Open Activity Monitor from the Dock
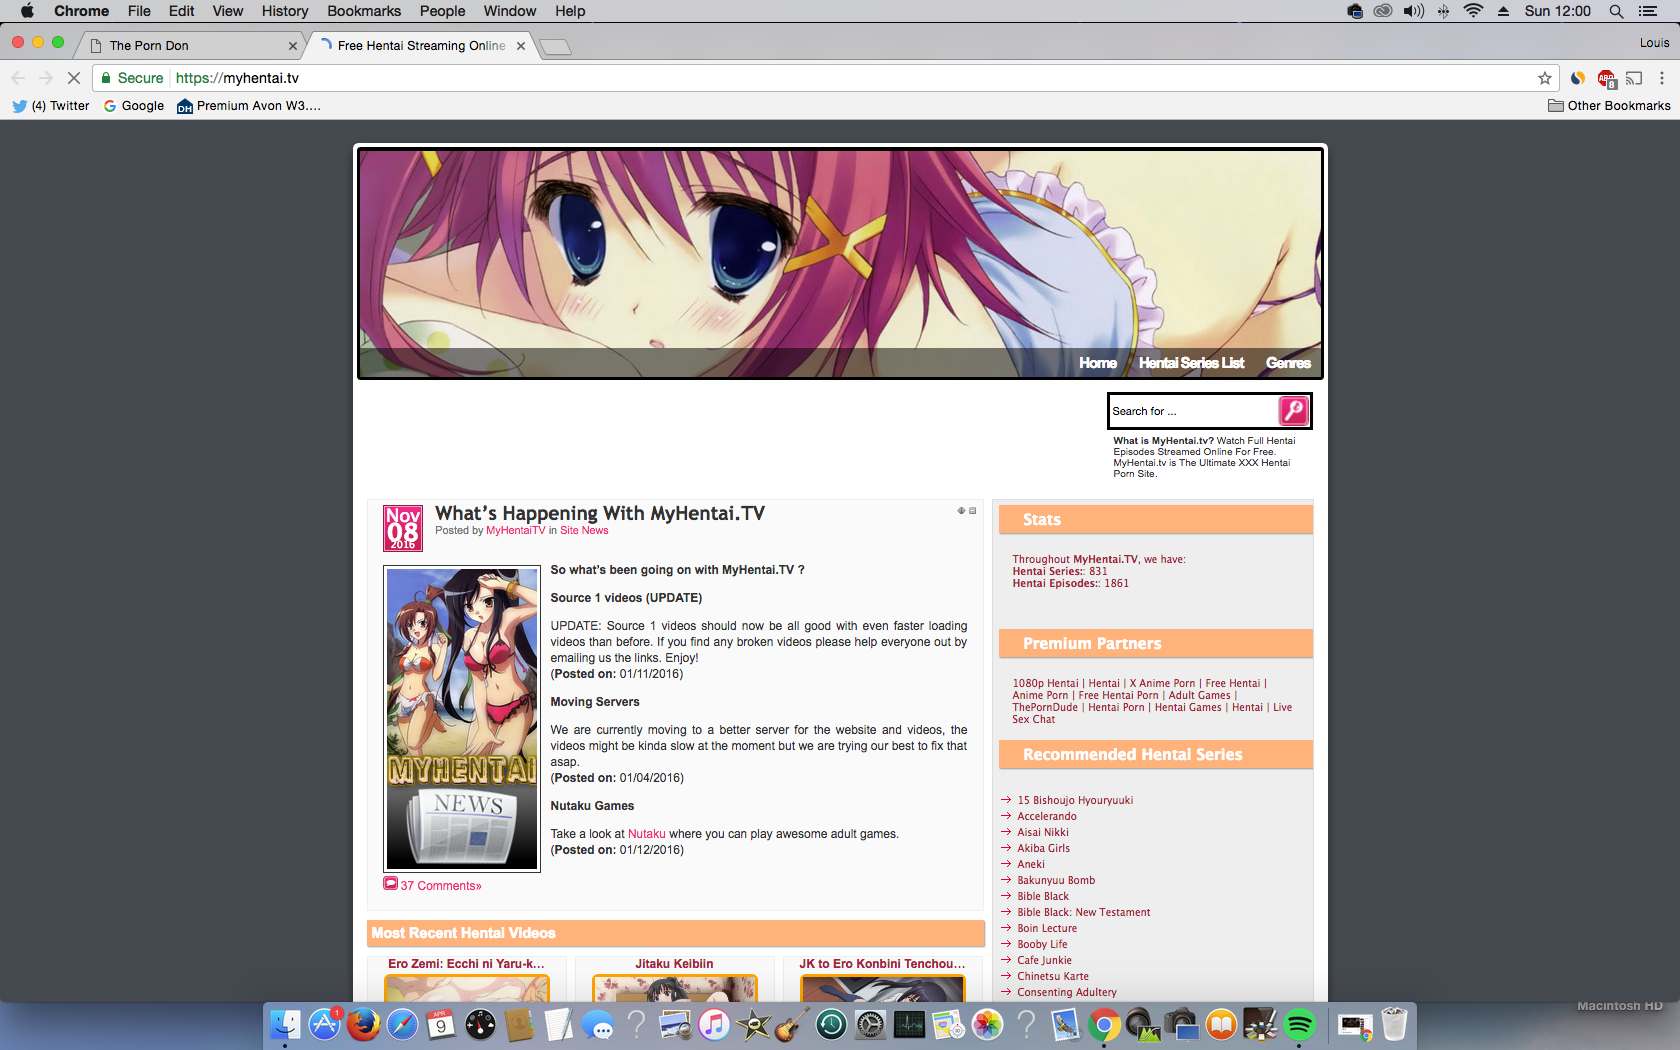The width and height of the screenshot is (1680, 1050). pyautogui.click(x=909, y=1024)
